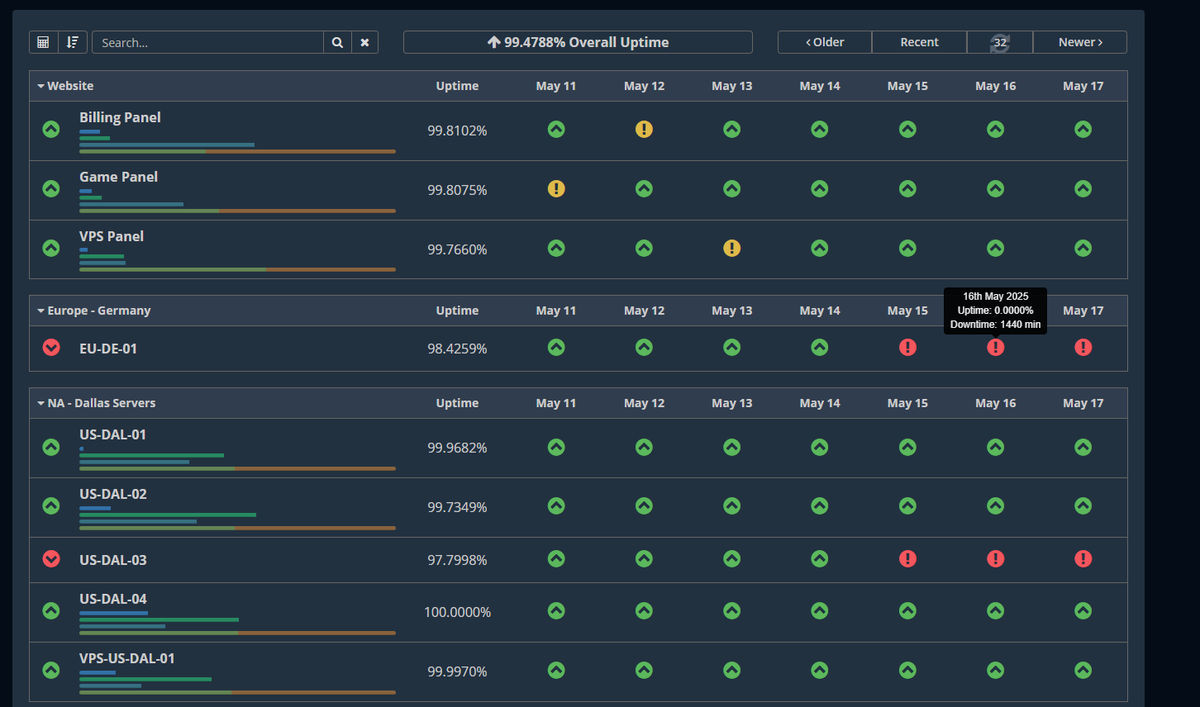Click the 100.0000% uptime value

click(457, 611)
